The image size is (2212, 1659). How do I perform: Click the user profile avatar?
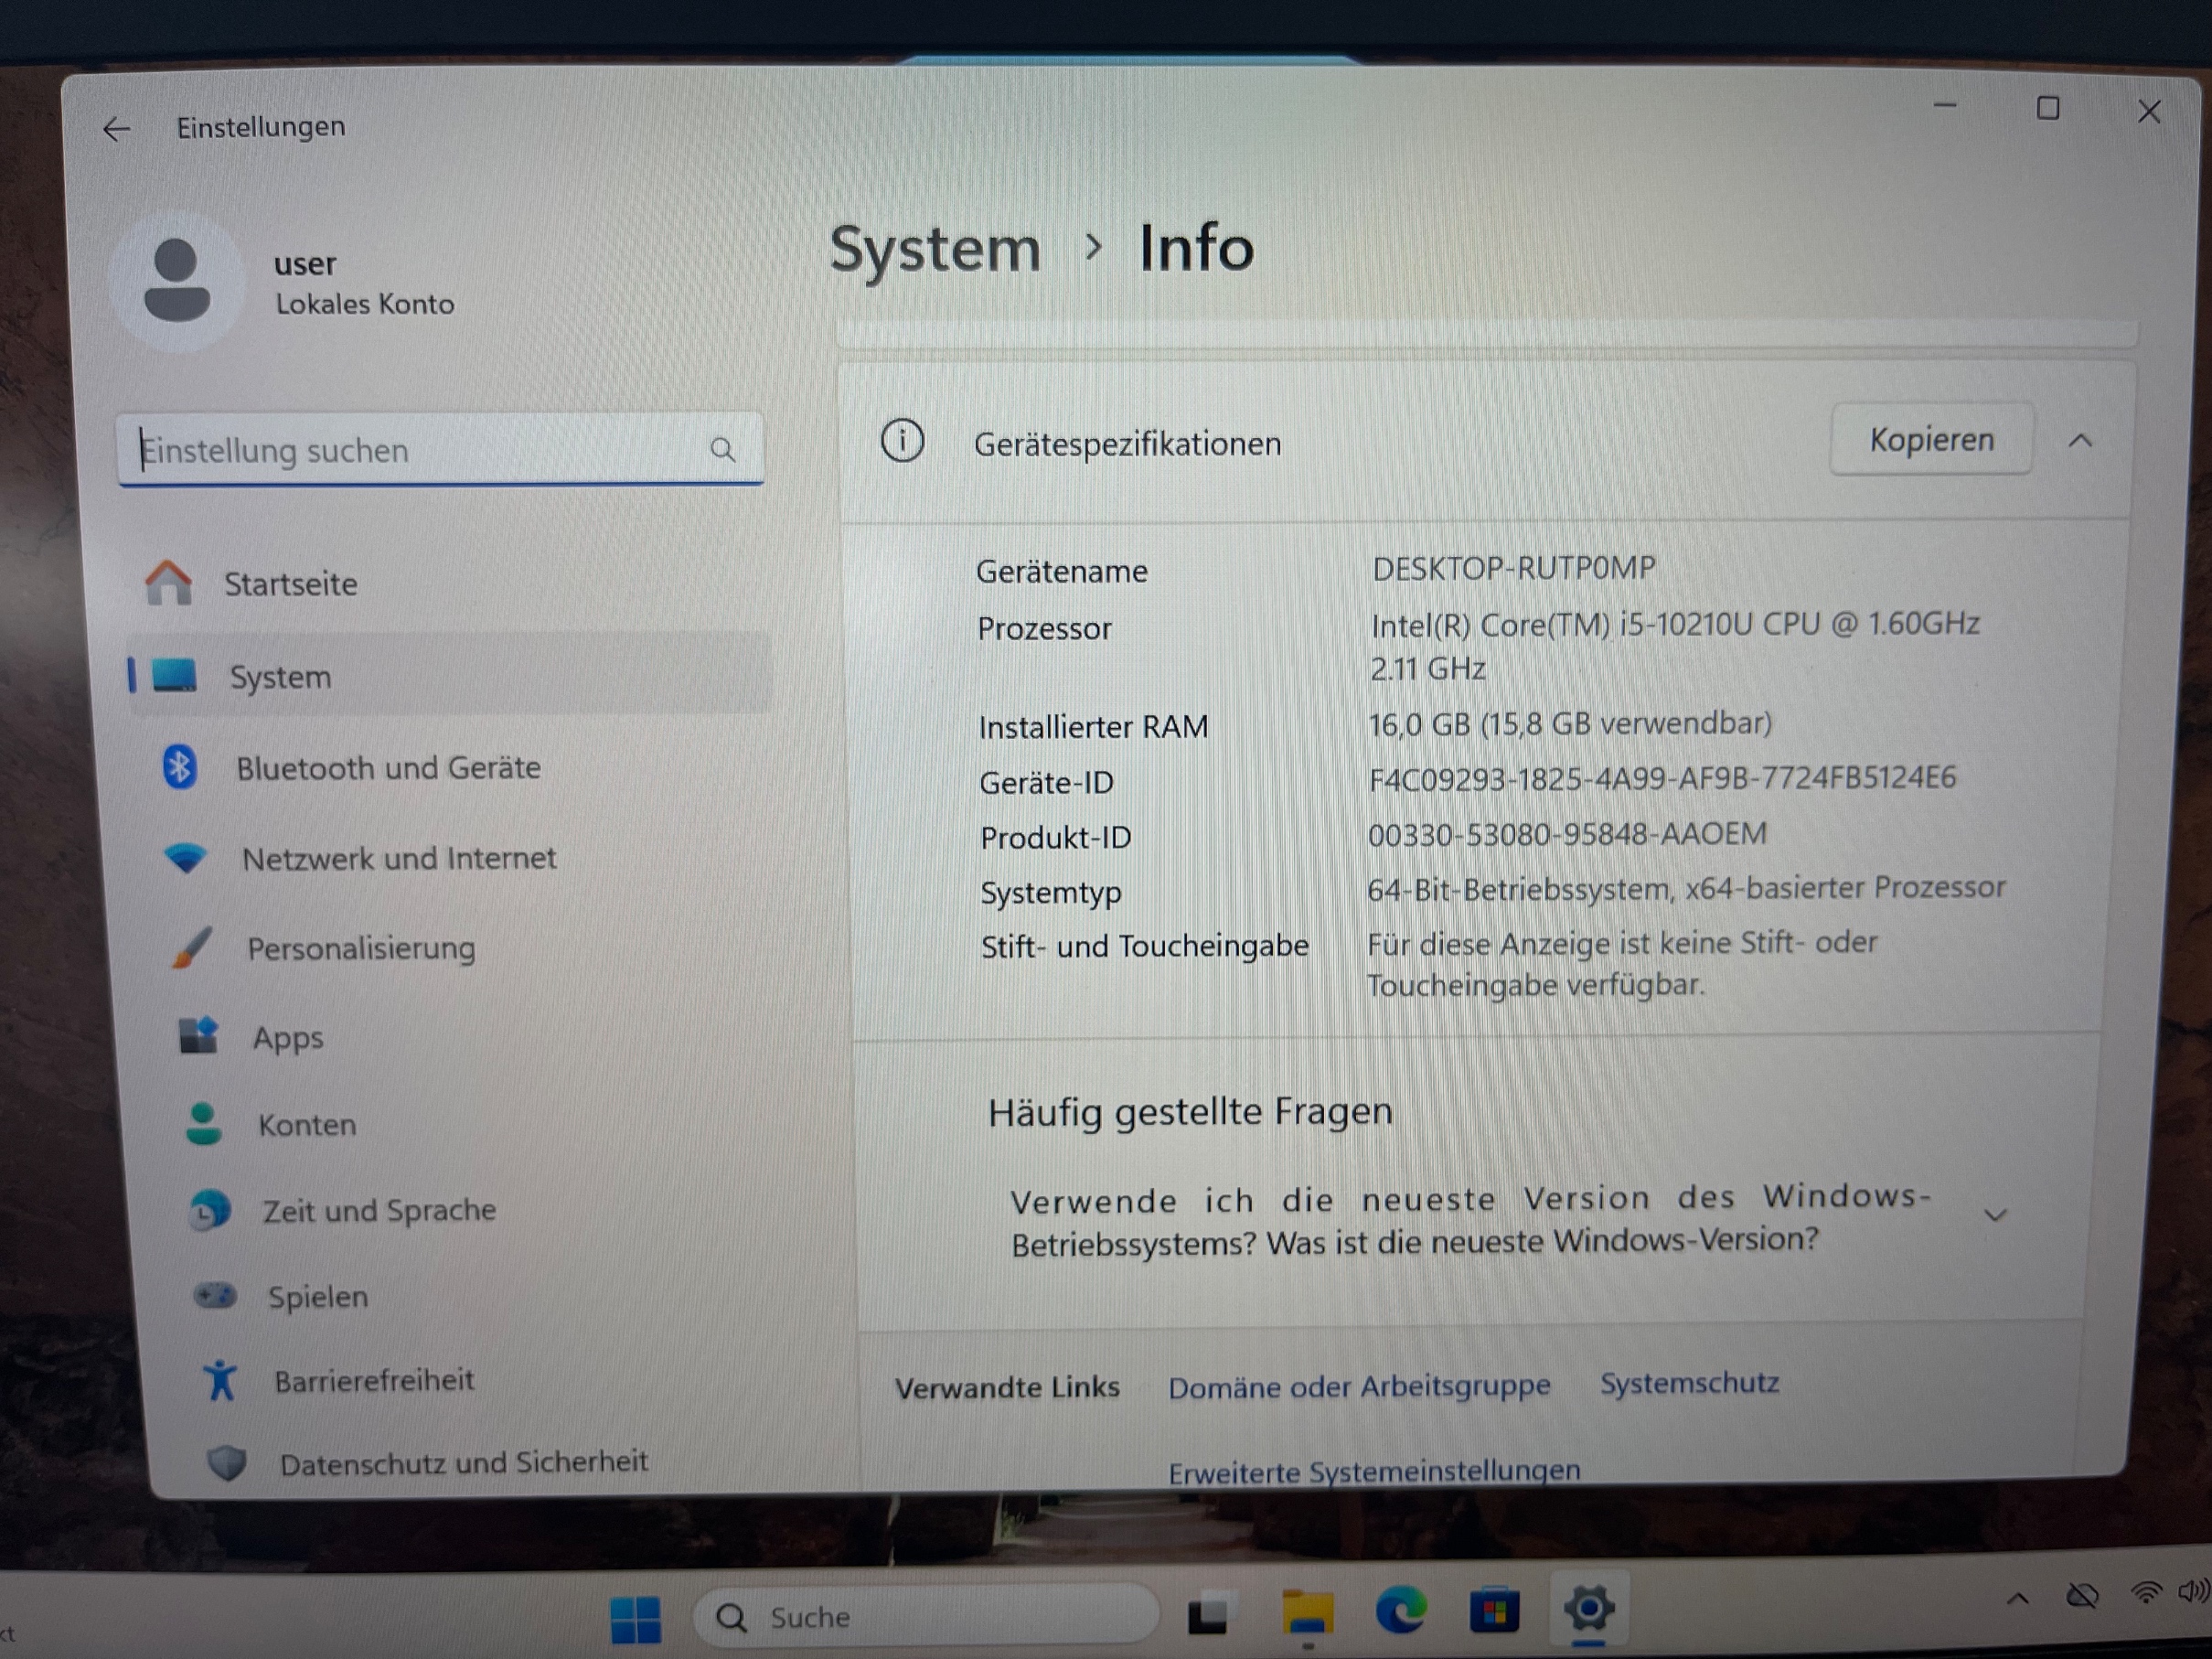tap(177, 281)
